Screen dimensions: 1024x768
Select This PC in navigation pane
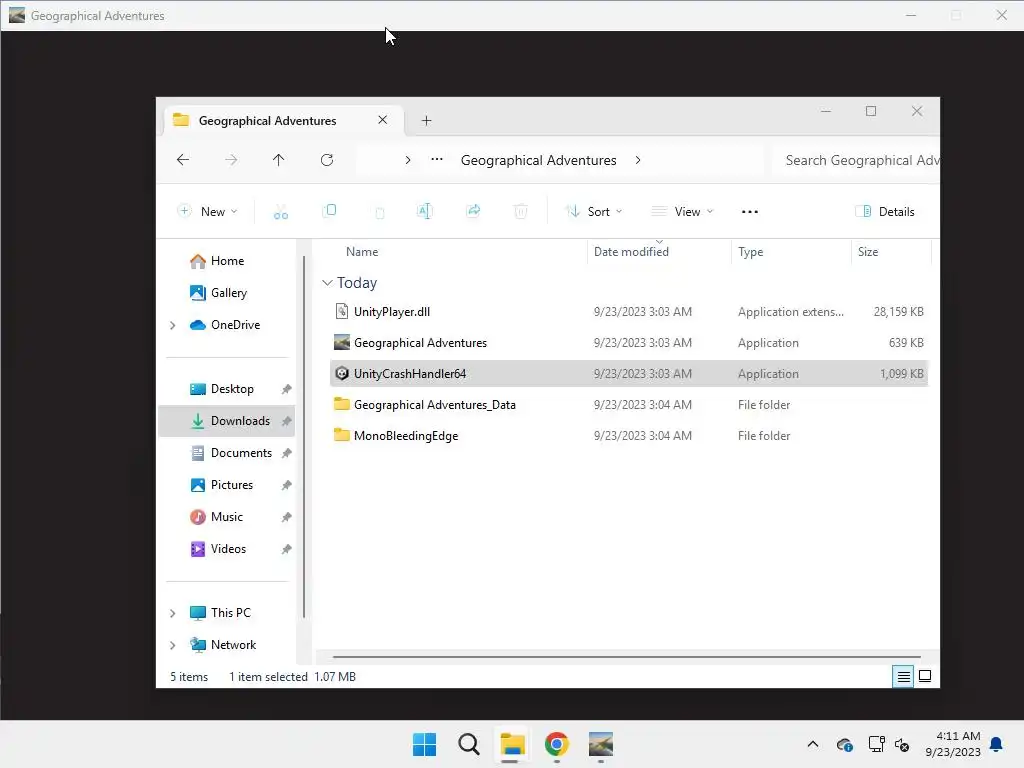tap(230, 613)
